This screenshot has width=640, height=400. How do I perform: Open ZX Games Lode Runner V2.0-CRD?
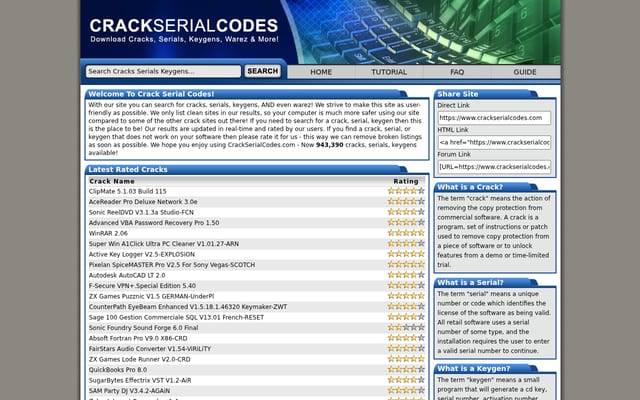[x=140, y=360]
